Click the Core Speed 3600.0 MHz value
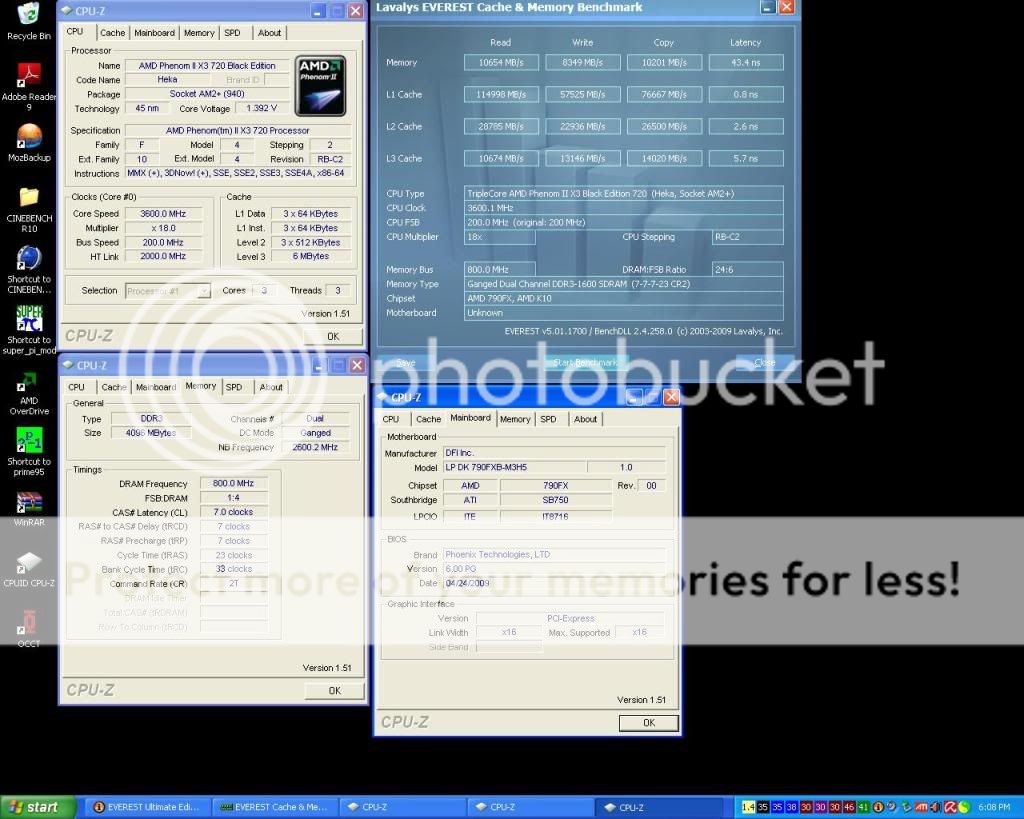1024x819 pixels. (163, 214)
